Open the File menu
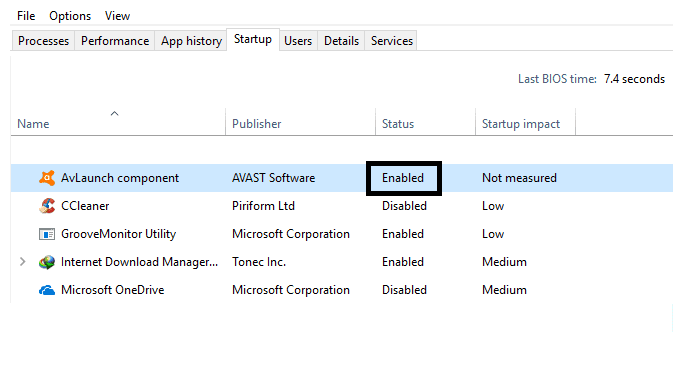Image resolution: width=679 pixels, height=370 pixels. coord(26,16)
